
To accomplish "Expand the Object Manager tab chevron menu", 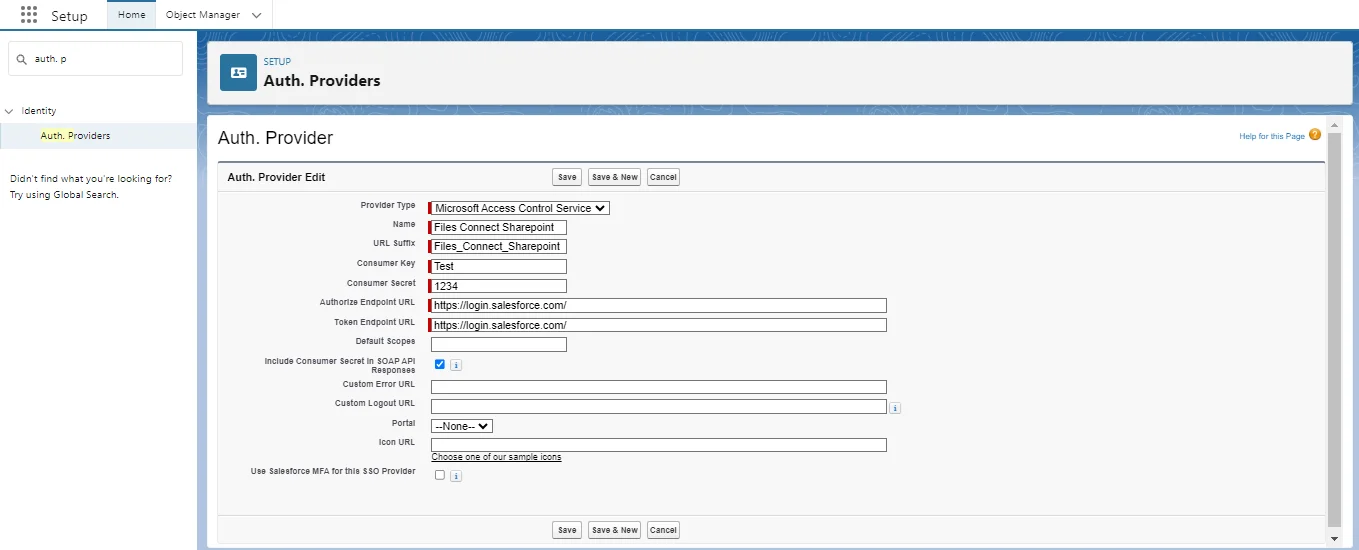I will pyautogui.click(x=257, y=15).
